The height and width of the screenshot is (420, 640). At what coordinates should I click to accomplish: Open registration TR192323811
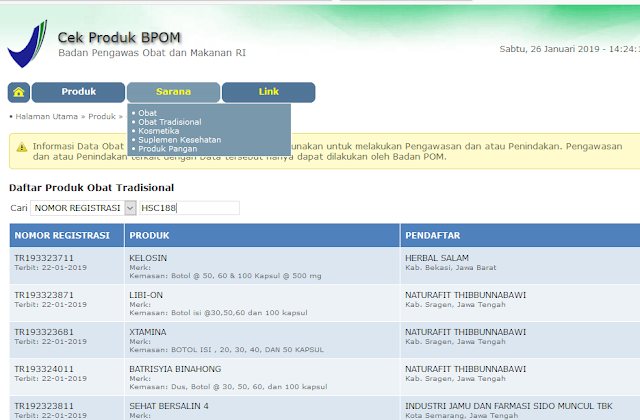44,406
